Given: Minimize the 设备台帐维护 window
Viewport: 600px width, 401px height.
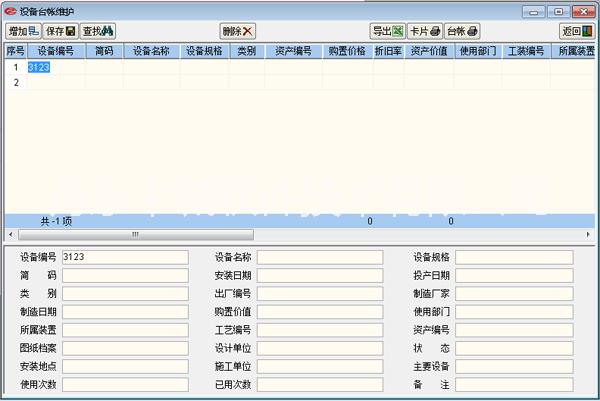Looking at the screenshot, I should [534, 12].
